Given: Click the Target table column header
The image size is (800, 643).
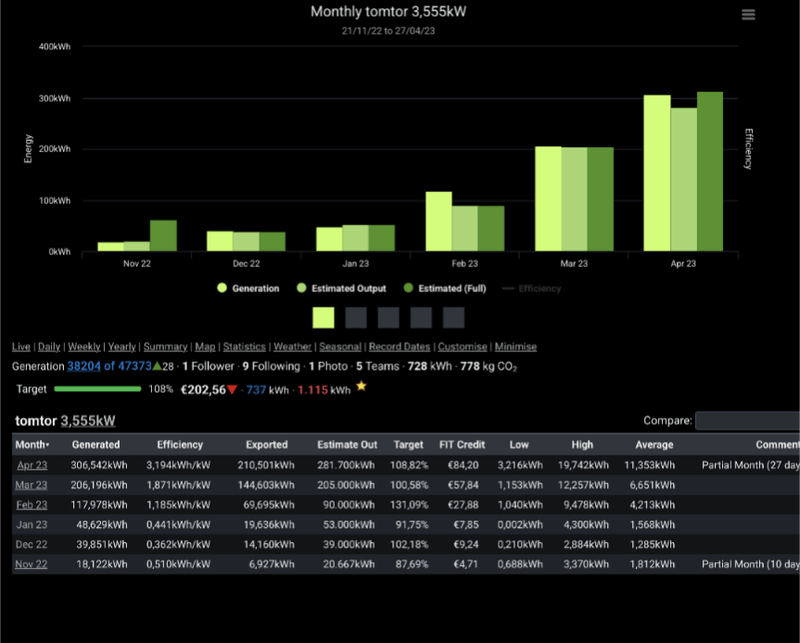Looking at the screenshot, I should 409,444.
